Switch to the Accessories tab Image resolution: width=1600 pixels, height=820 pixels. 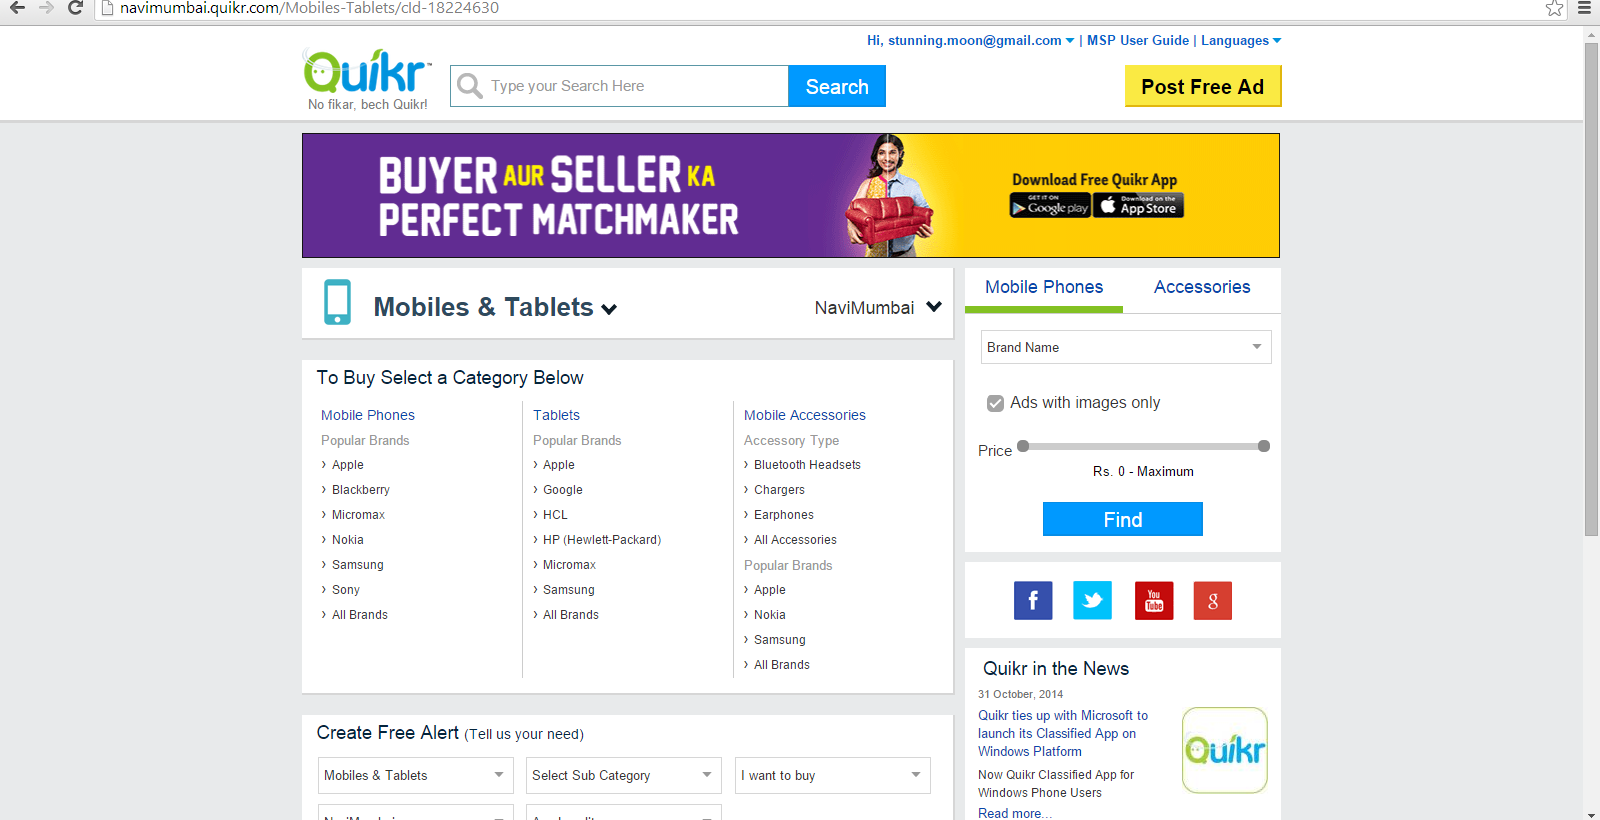[1202, 287]
